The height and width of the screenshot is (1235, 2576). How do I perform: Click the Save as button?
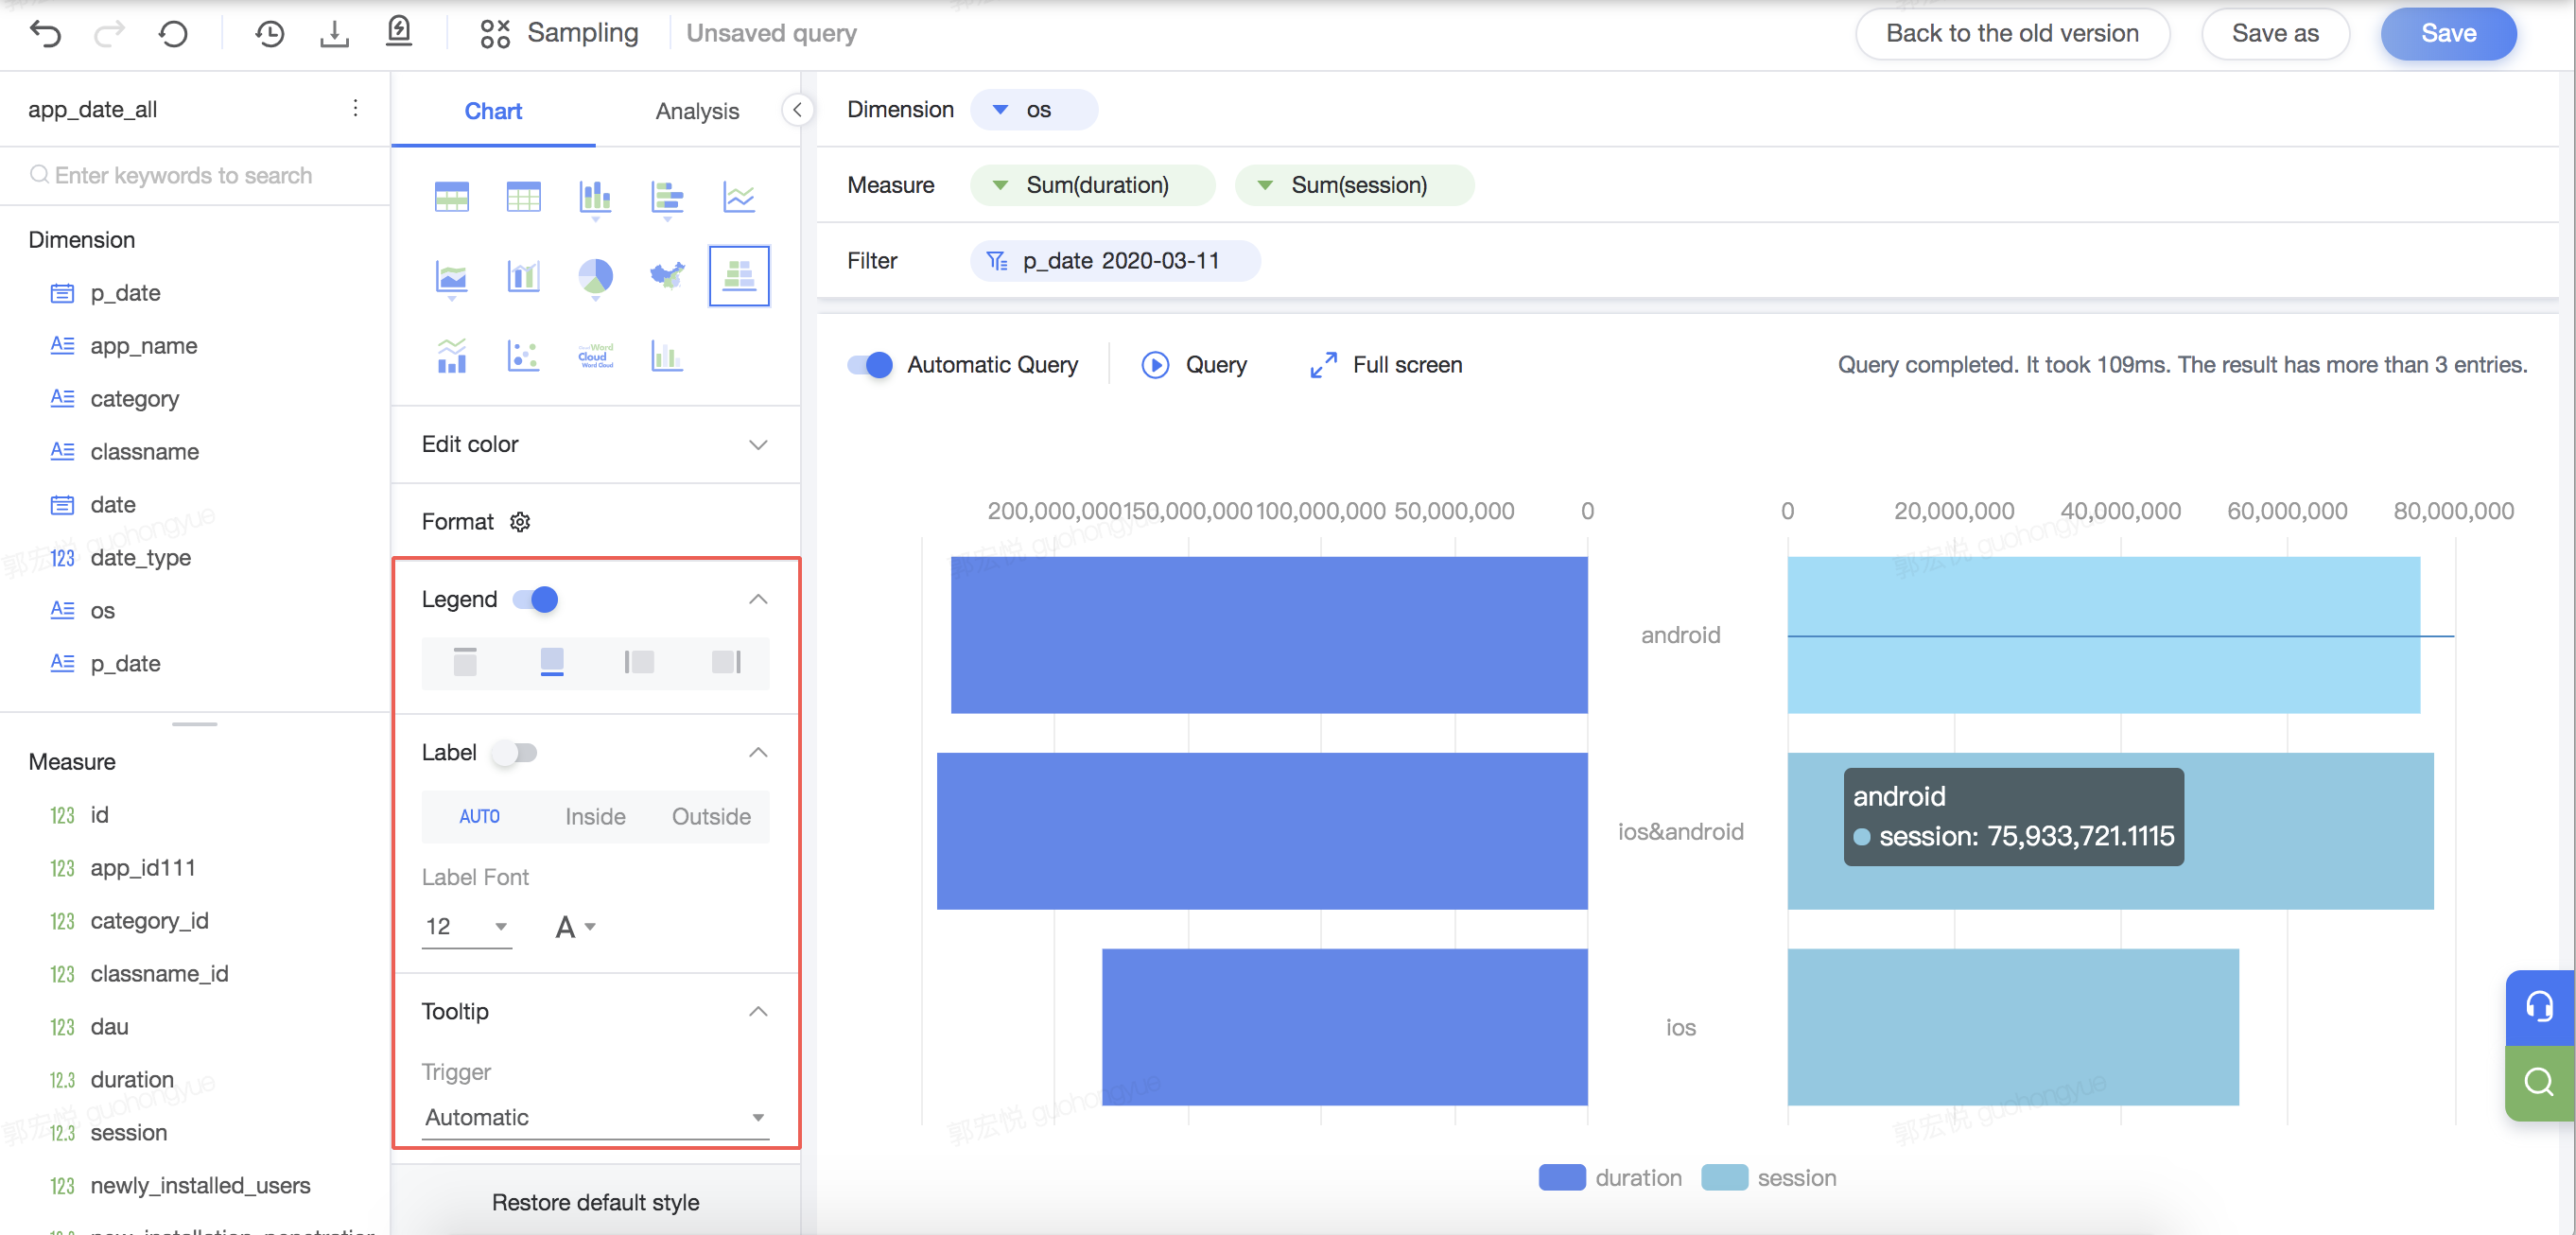(2274, 33)
